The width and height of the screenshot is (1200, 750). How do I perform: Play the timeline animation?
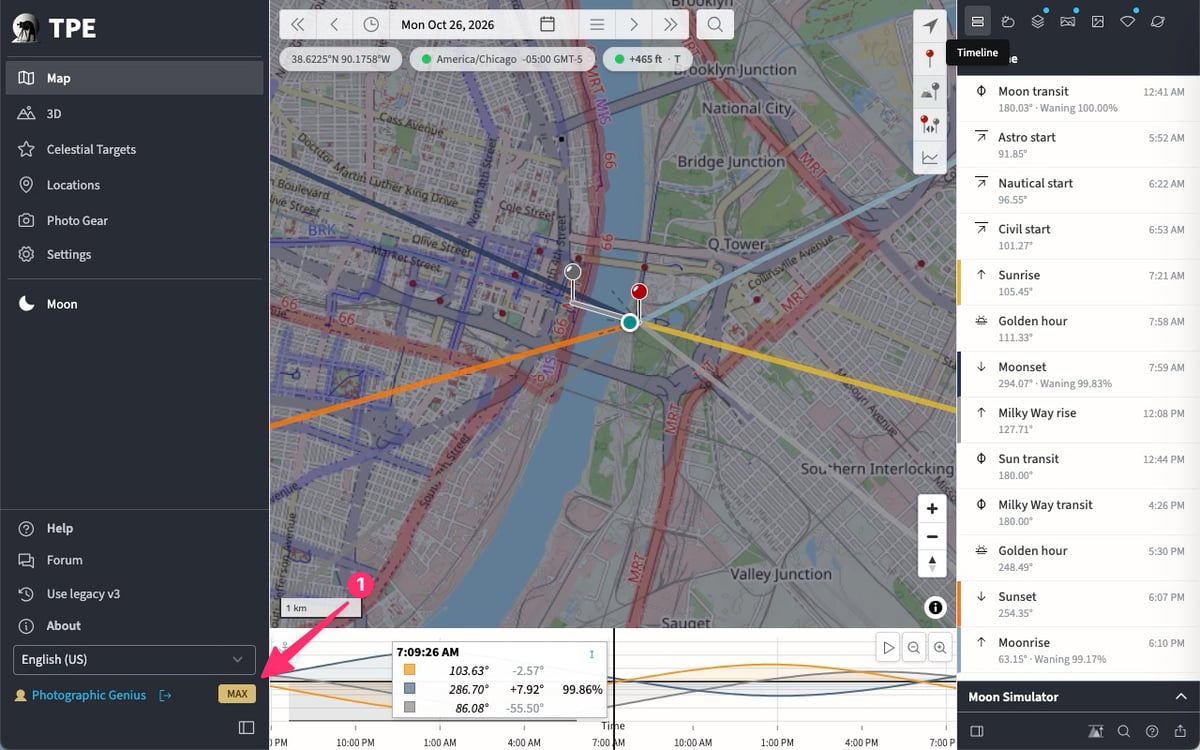(888, 648)
